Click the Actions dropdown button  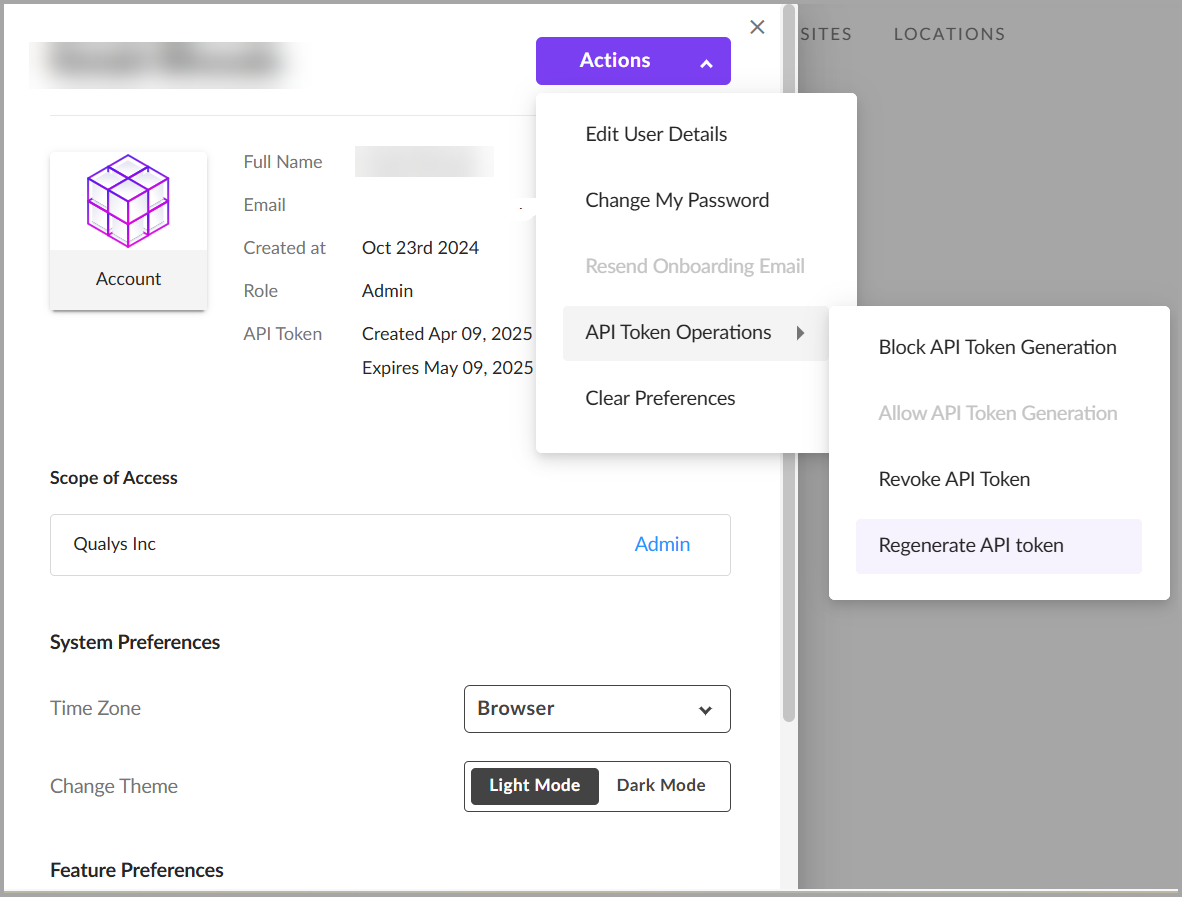[x=632, y=61]
